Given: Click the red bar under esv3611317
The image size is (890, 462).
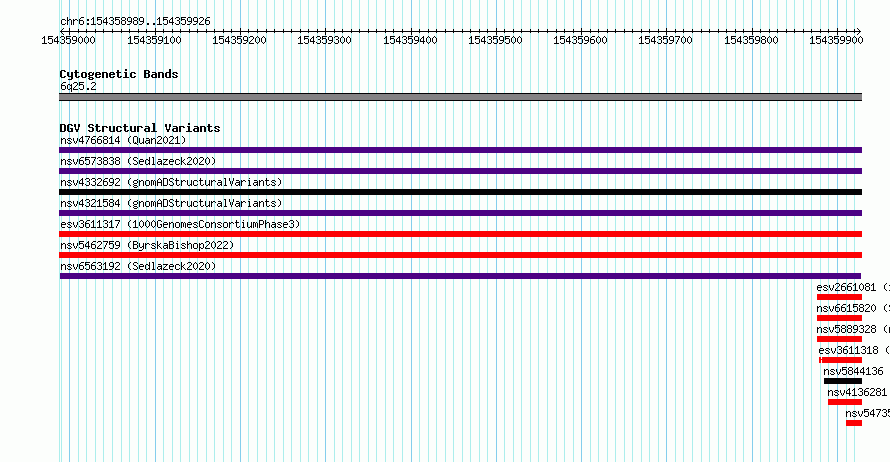Looking at the screenshot, I should [460, 234].
